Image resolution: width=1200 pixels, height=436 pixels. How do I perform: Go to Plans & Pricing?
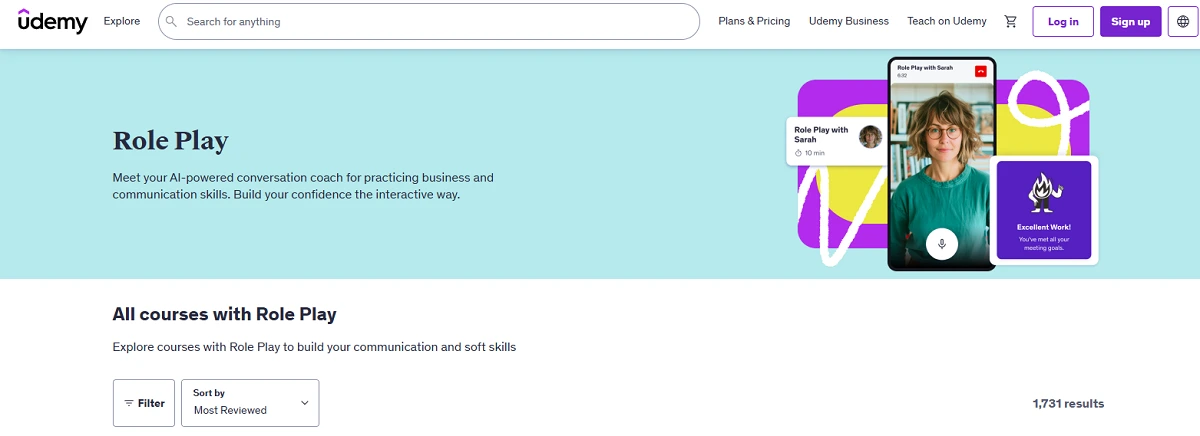tap(754, 21)
